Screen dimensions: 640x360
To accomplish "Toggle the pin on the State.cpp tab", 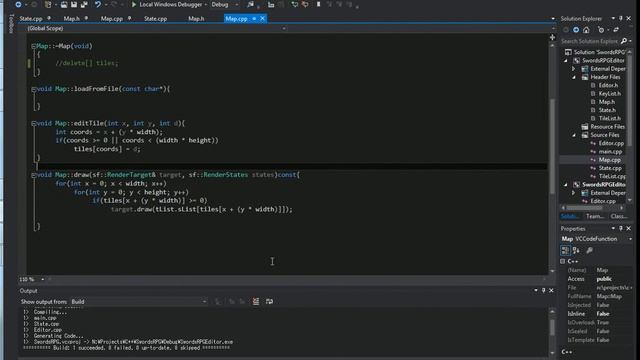I will [x=49, y=18].
